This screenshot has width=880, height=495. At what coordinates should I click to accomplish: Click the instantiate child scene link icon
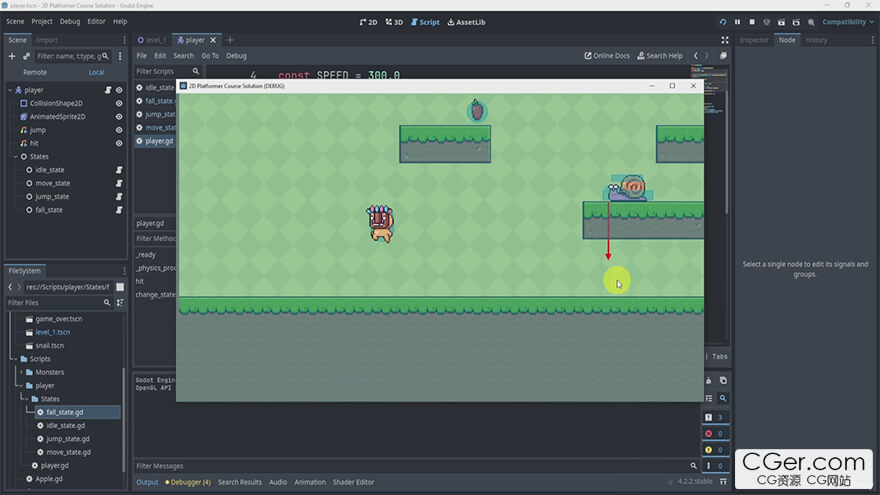pos(26,56)
